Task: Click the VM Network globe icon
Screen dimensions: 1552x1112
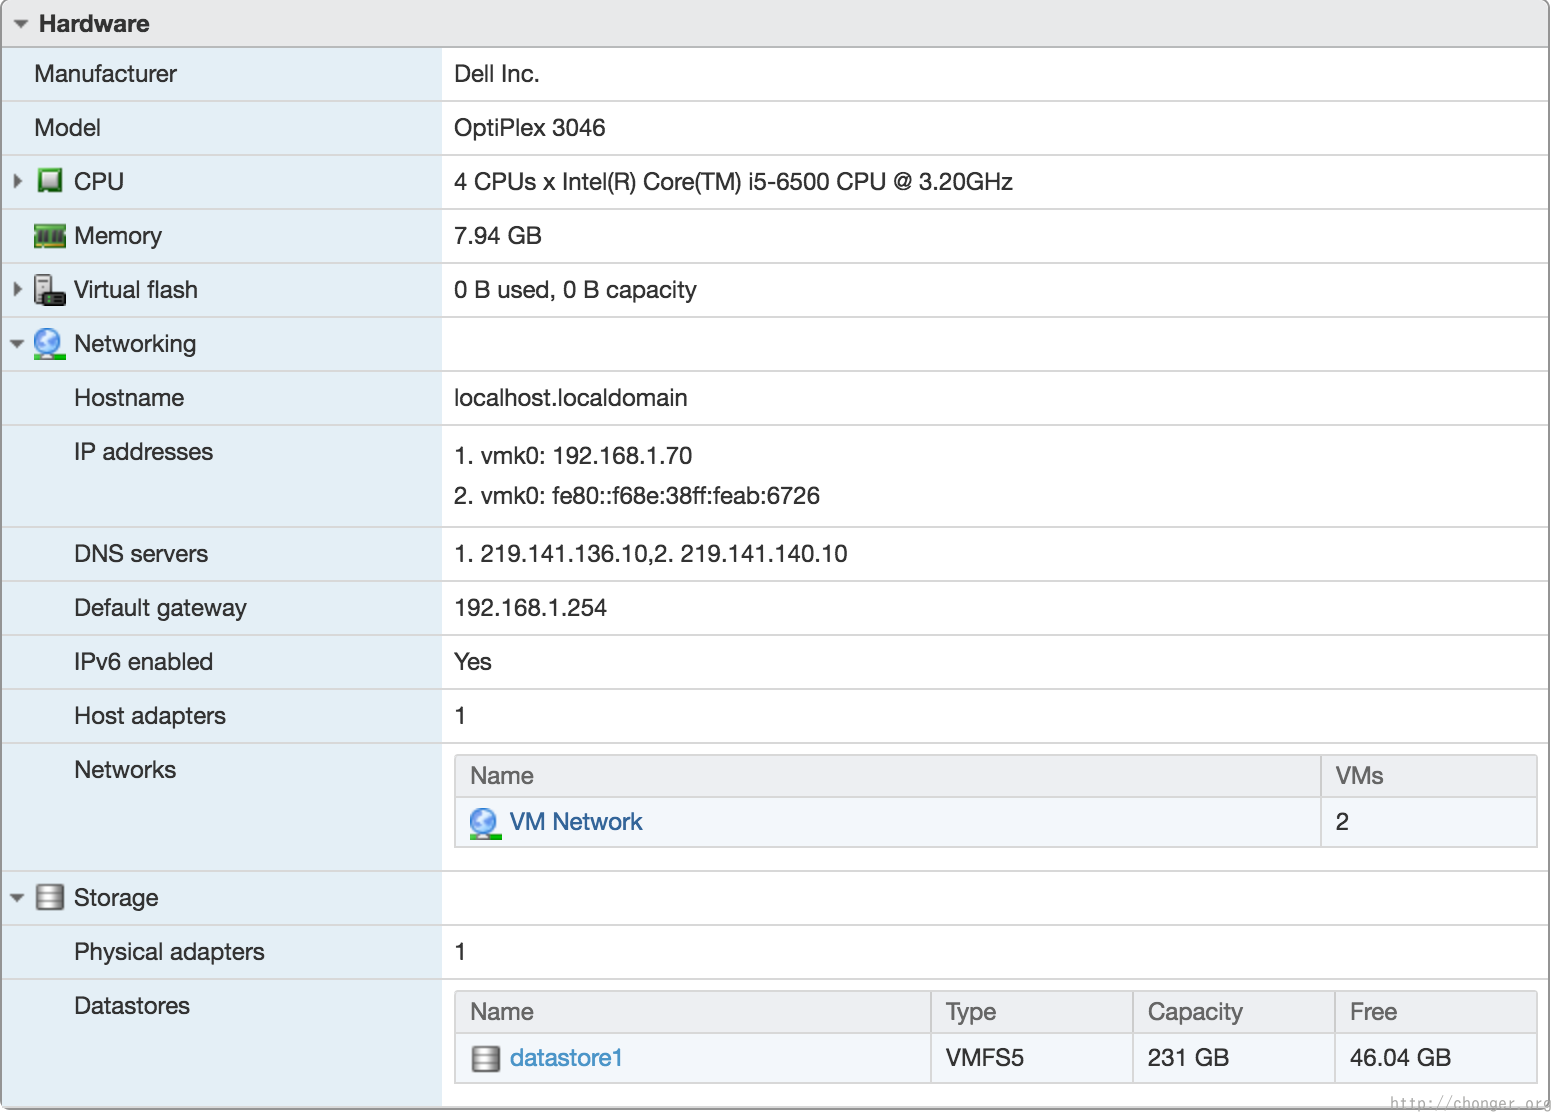Action: (x=484, y=822)
